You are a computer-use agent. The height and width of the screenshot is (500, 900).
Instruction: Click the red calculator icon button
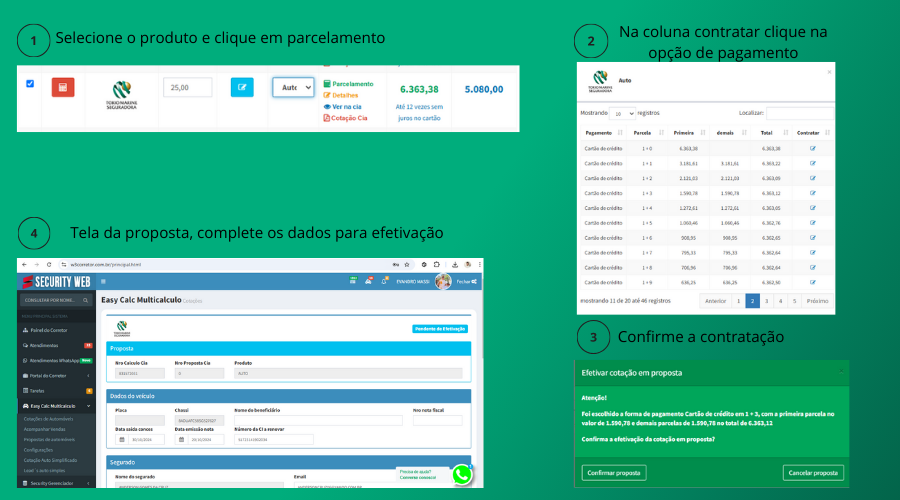pyautogui.click(x=63, y=87)
